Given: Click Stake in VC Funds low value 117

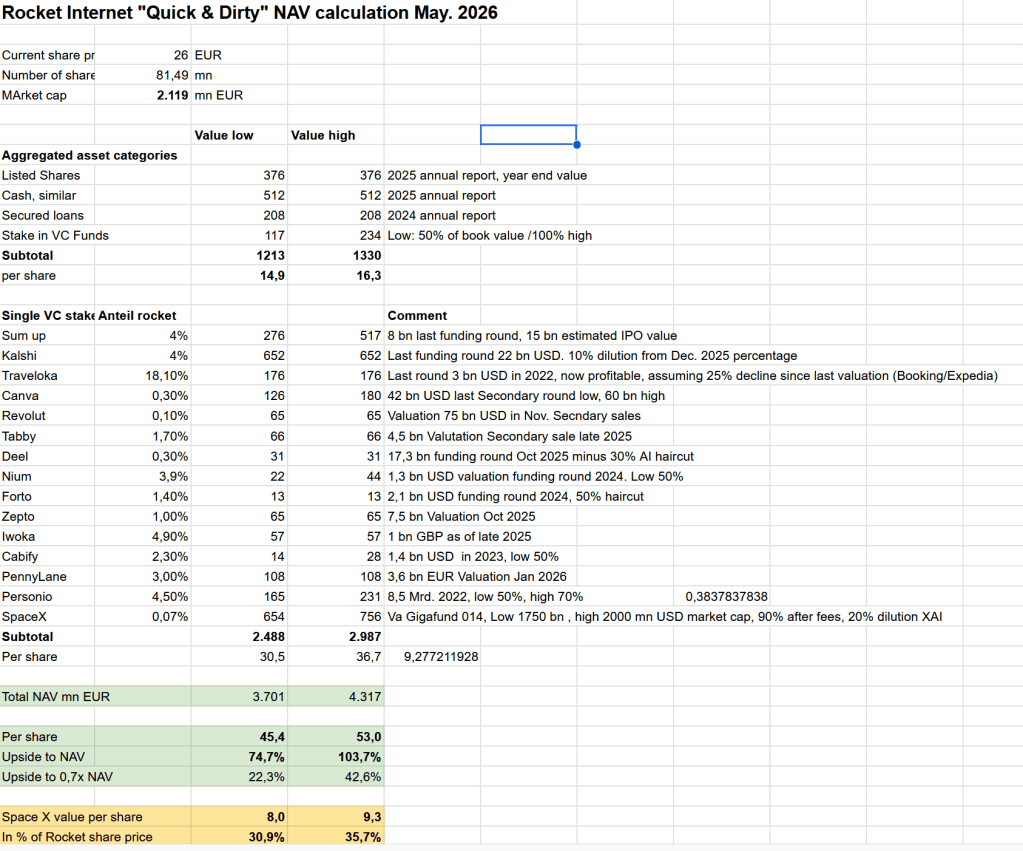Looking at the screenshot, I should [275, 236].
